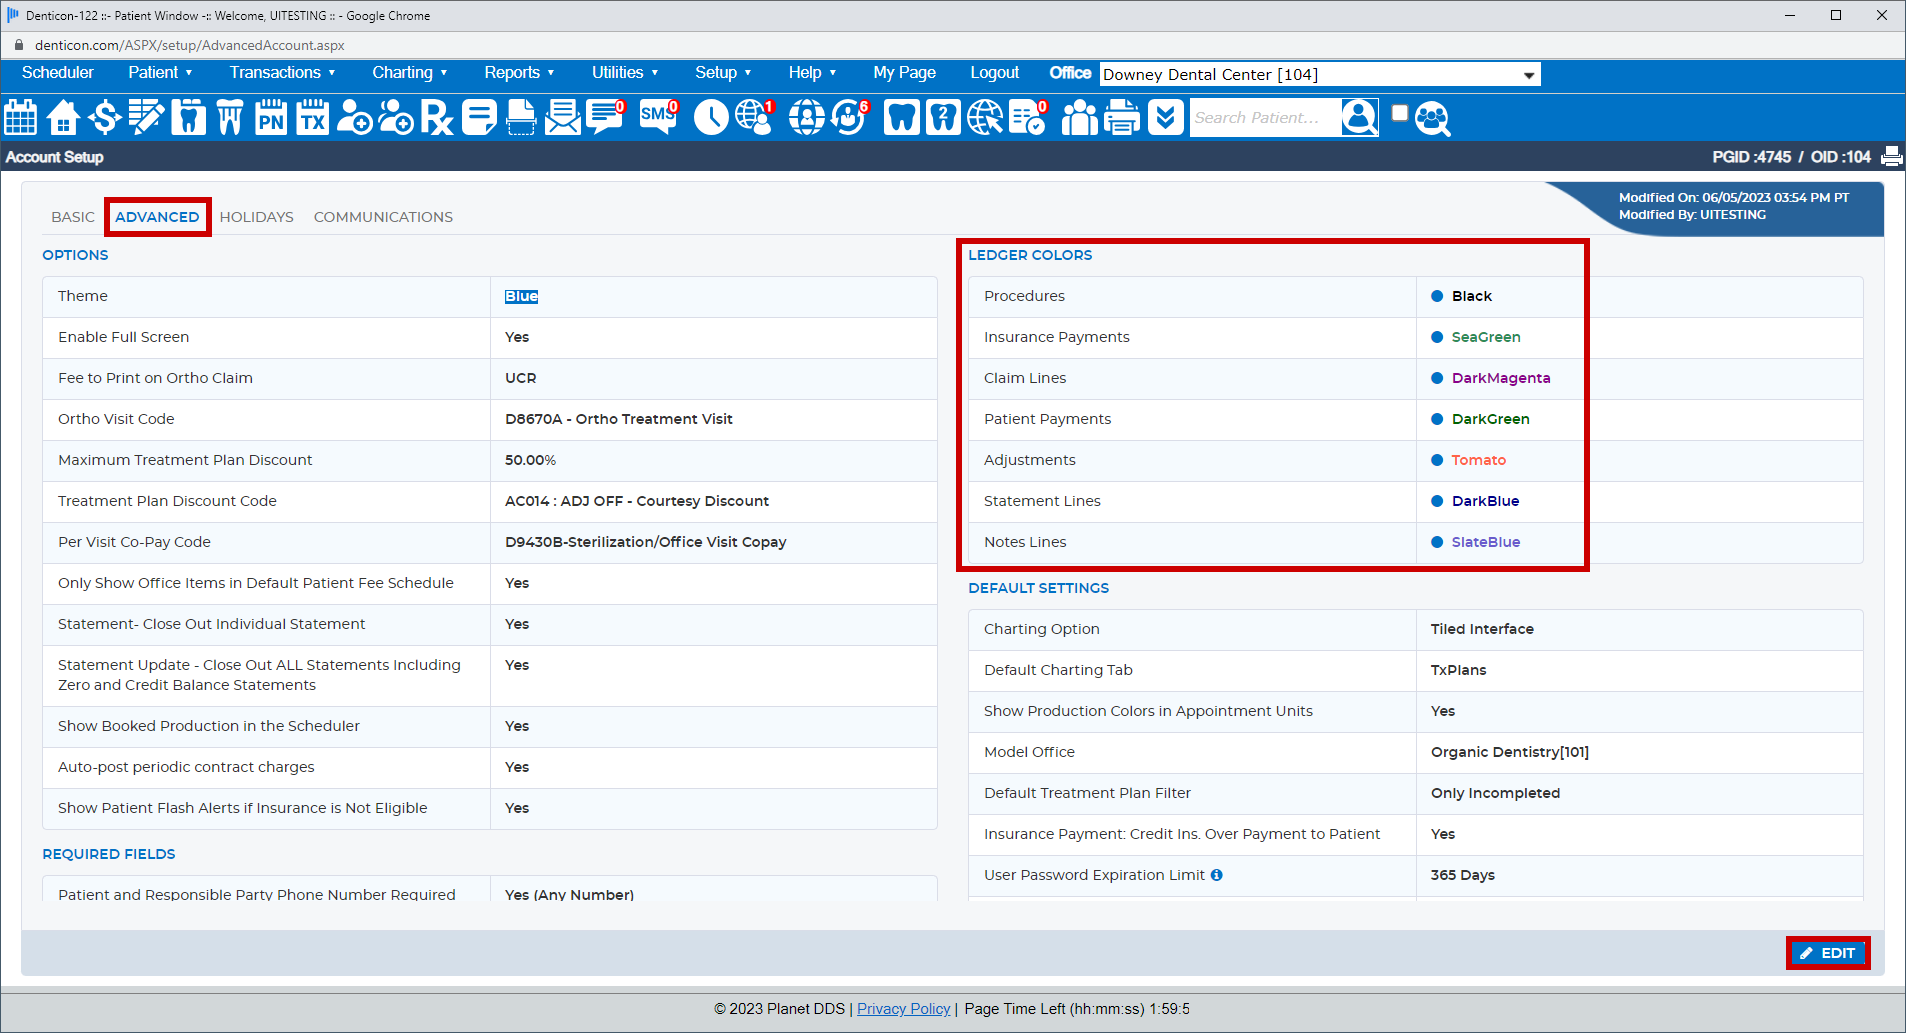Click the Adjustments Tomato color dot

click(x=1437, y=460)
